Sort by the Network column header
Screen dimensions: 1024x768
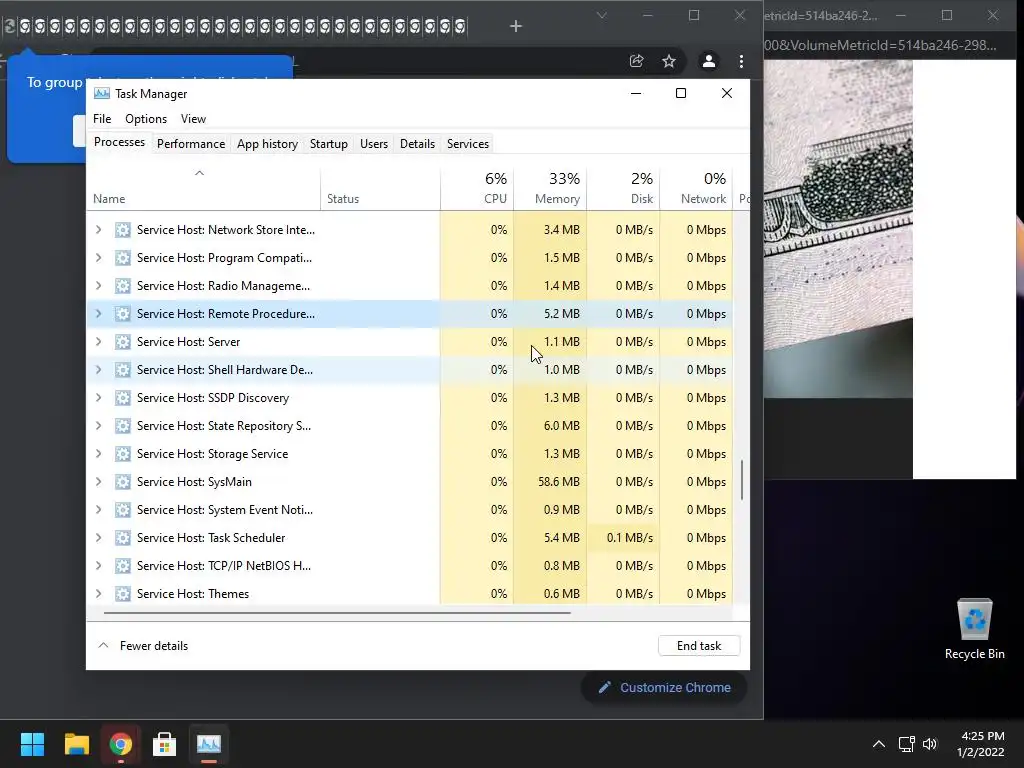coord(697,188)
